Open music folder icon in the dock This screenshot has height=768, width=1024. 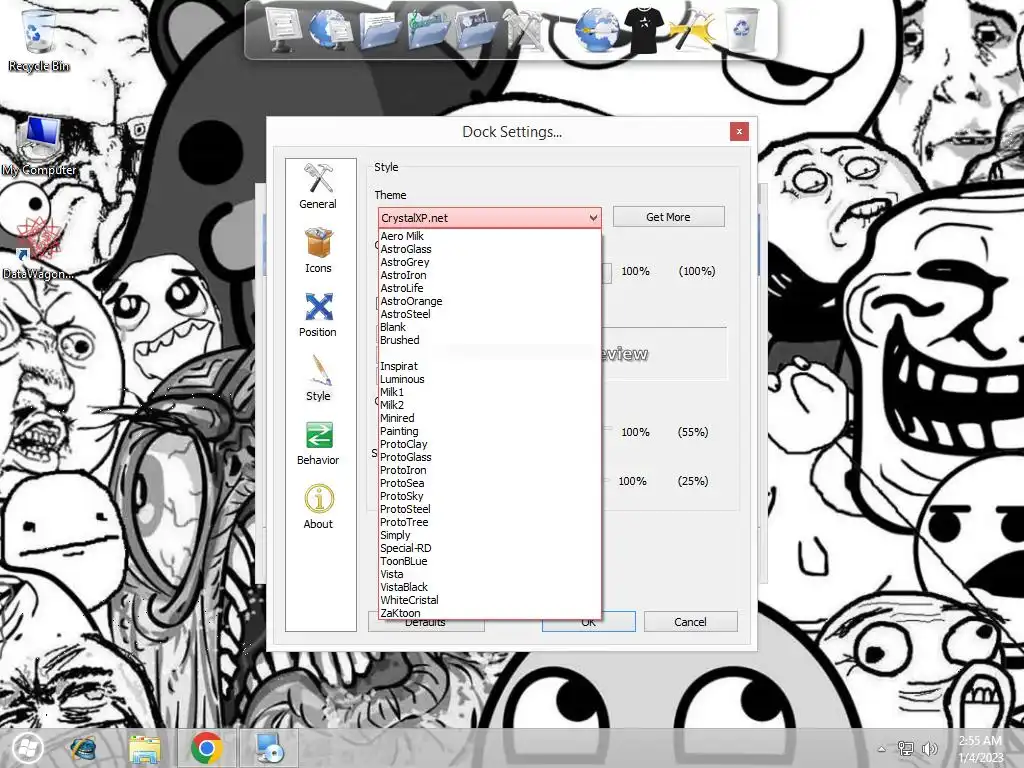428,29
